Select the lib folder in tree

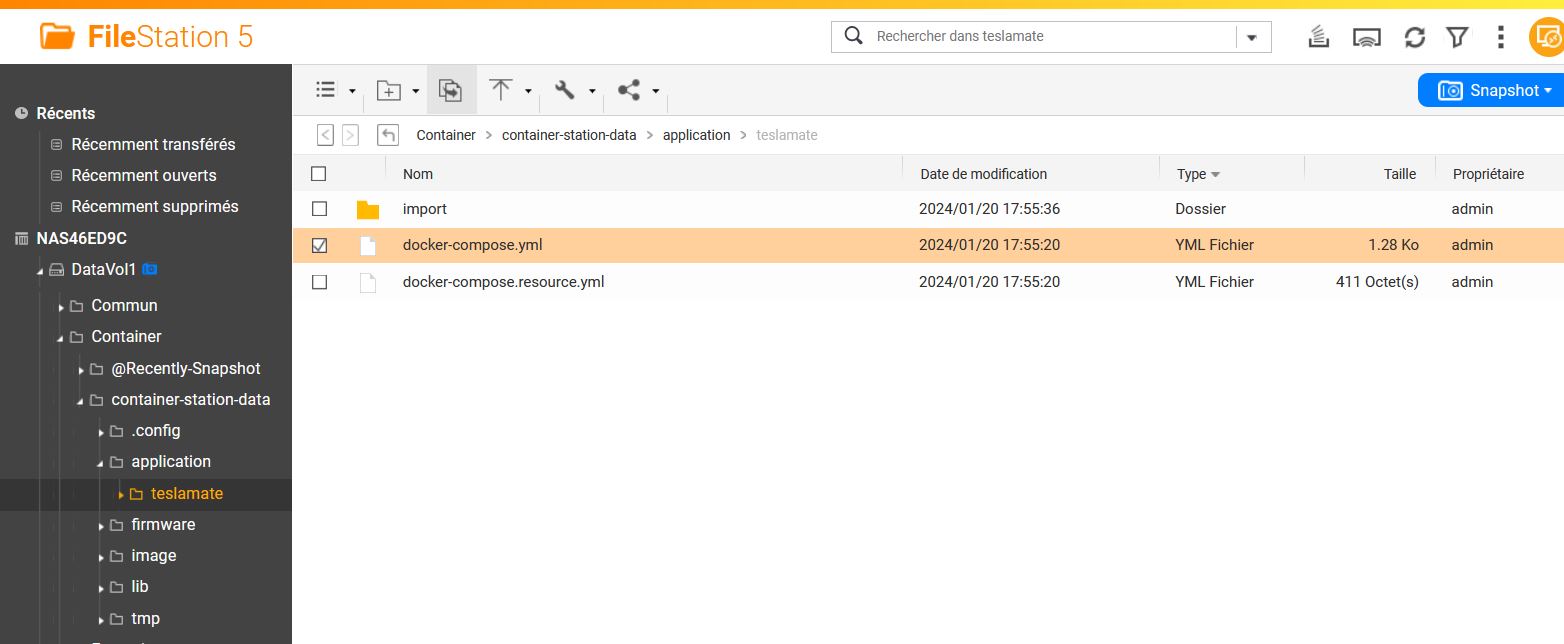pos(139,586)
